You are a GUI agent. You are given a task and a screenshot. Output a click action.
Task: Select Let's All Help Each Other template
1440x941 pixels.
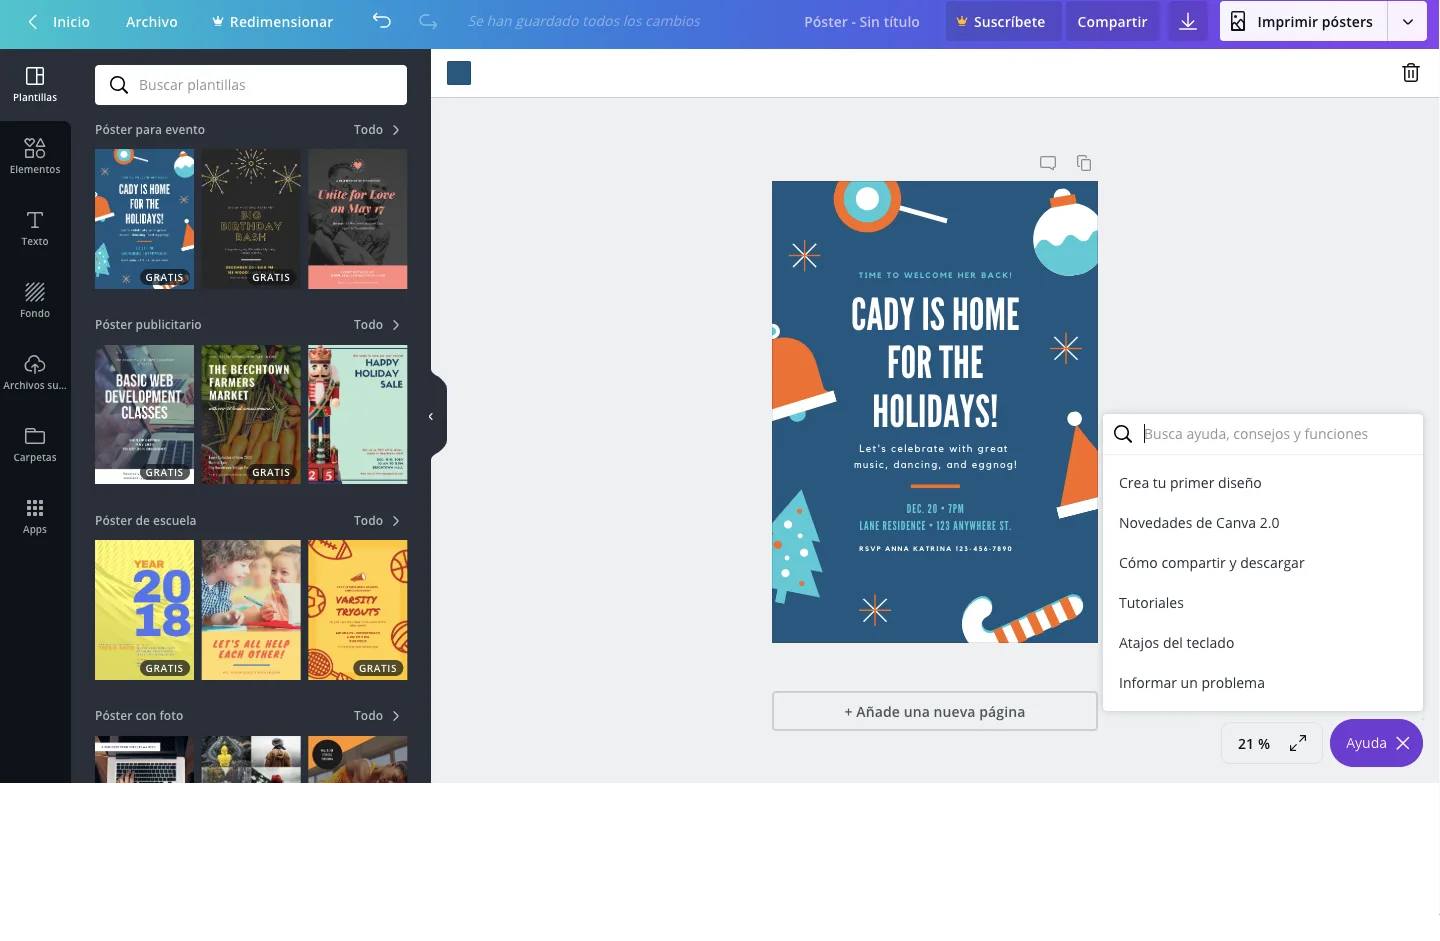pos(251,610)
